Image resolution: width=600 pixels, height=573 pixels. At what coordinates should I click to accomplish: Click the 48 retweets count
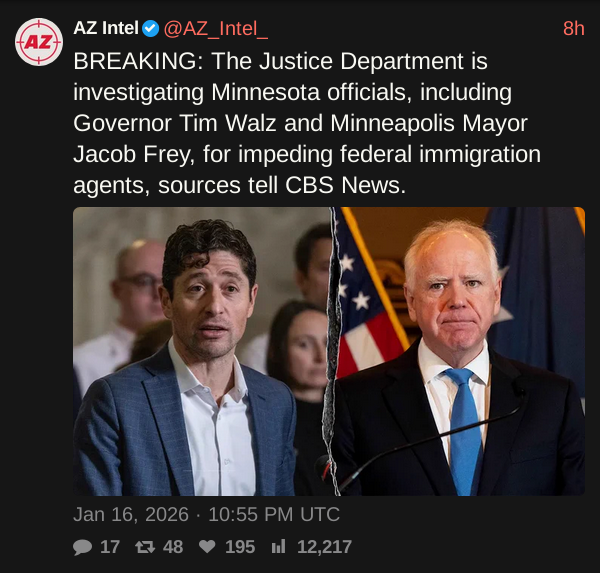172,547
